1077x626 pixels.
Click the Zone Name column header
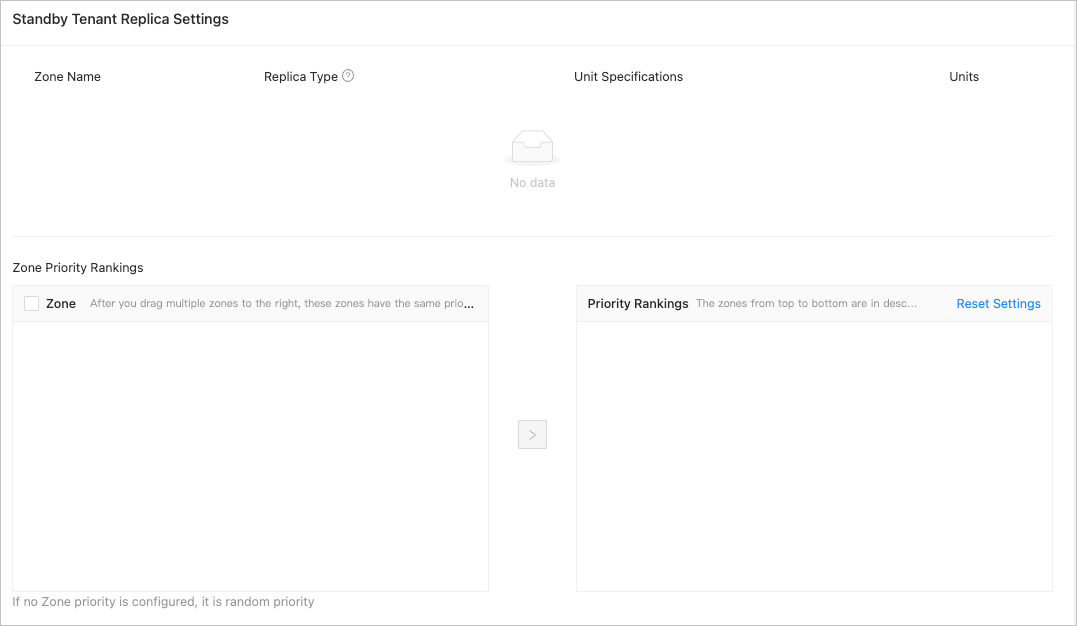[x=67, y=77]
